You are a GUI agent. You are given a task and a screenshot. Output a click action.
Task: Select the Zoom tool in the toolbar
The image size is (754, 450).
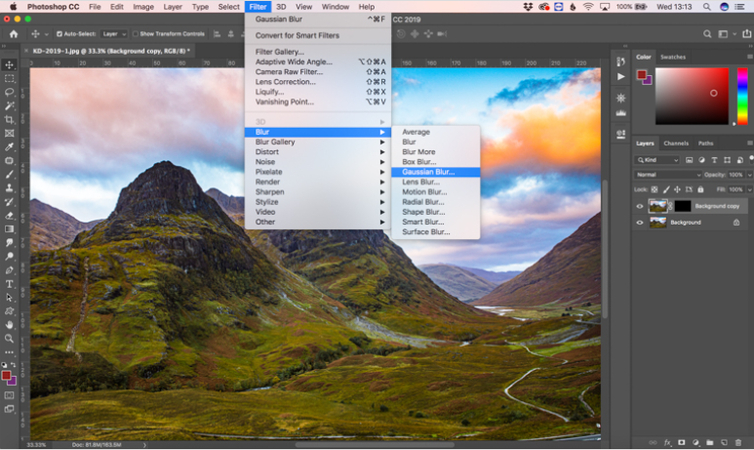pos(10,338)
